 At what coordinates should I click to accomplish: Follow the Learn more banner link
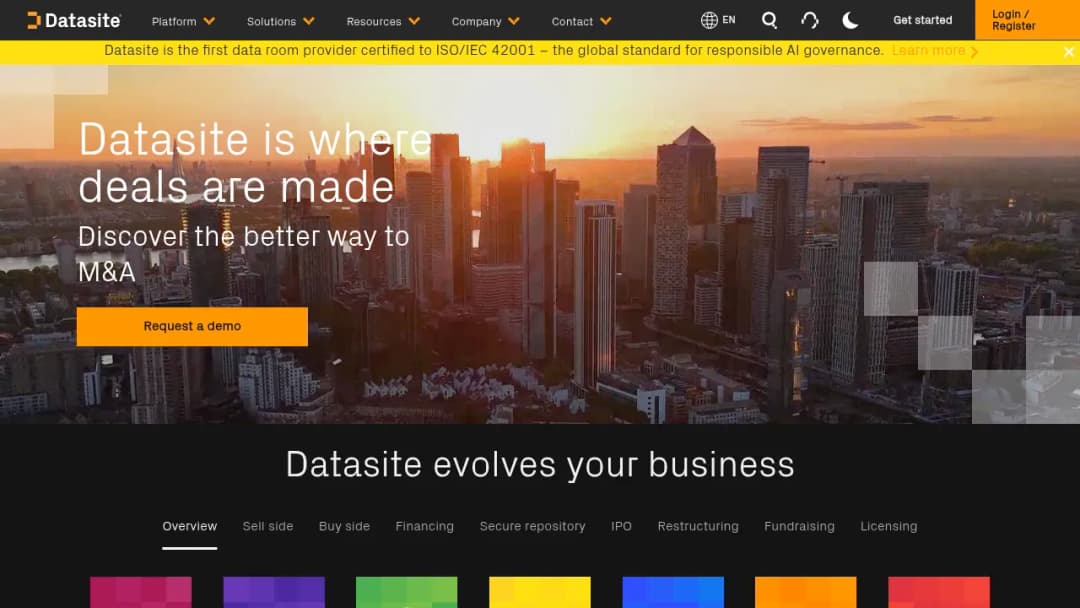tap(935, 51)
